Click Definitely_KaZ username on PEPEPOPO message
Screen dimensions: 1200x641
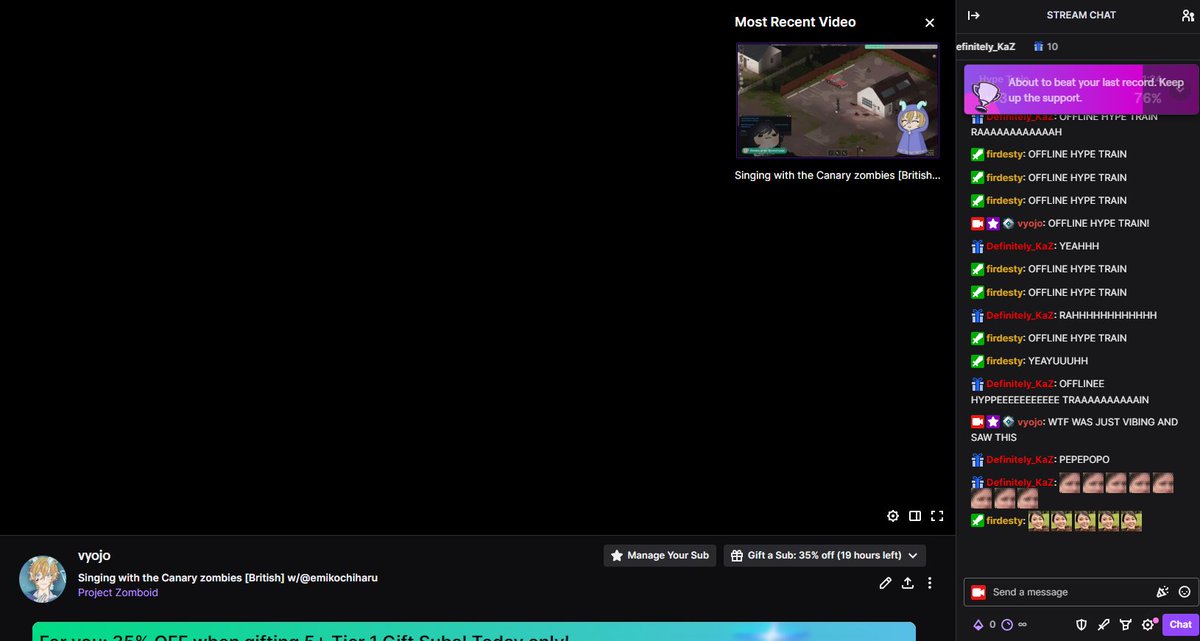coord(1020,460)
